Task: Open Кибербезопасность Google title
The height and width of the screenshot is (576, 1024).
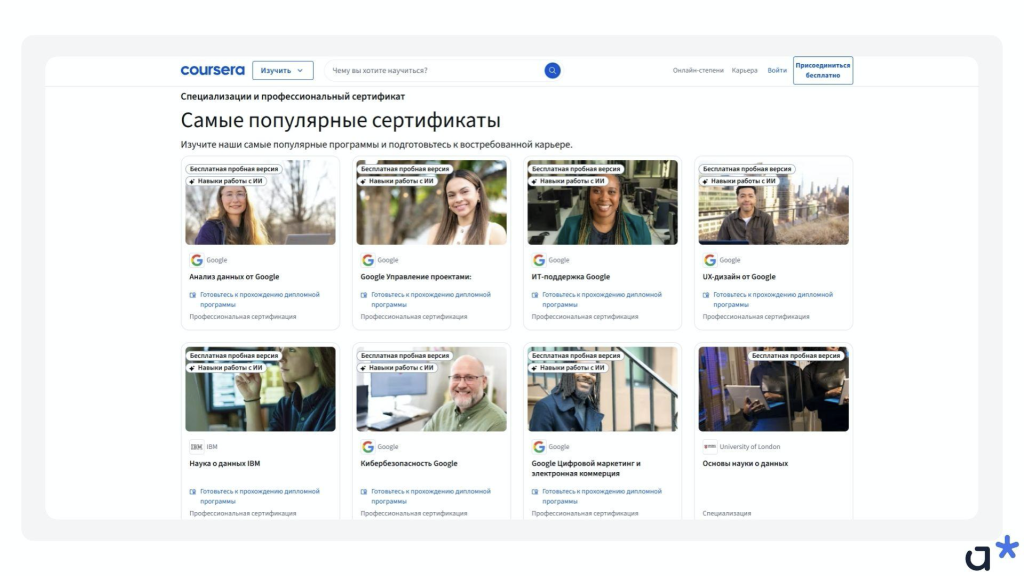Action: point(409,464)
